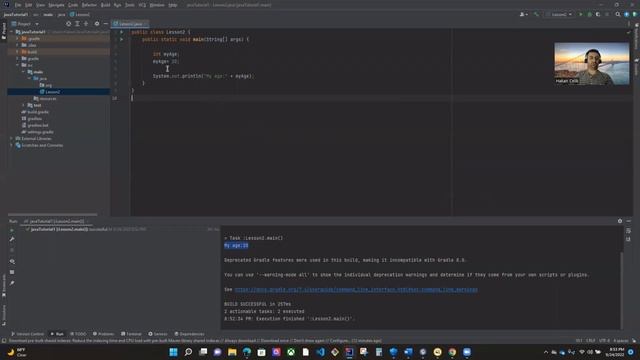This screenshot has height=360, width=640.
Task: Click the wrench icon in Run panel
Action: (x=12, y=239)
